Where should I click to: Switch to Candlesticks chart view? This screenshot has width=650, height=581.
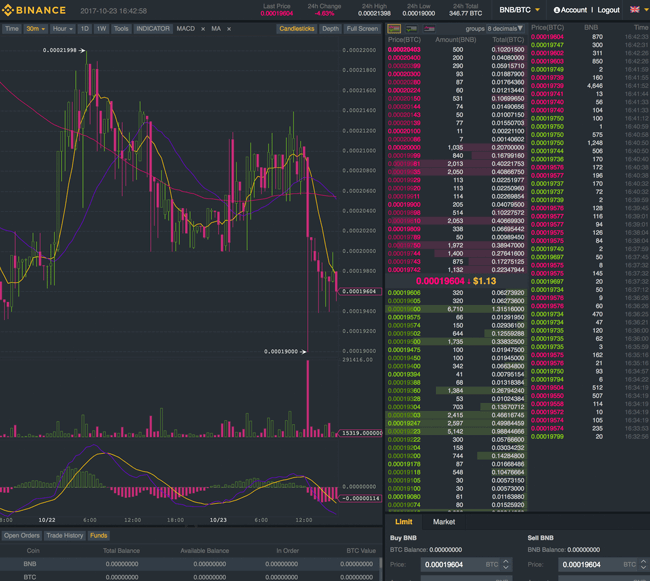coord(297,29)
